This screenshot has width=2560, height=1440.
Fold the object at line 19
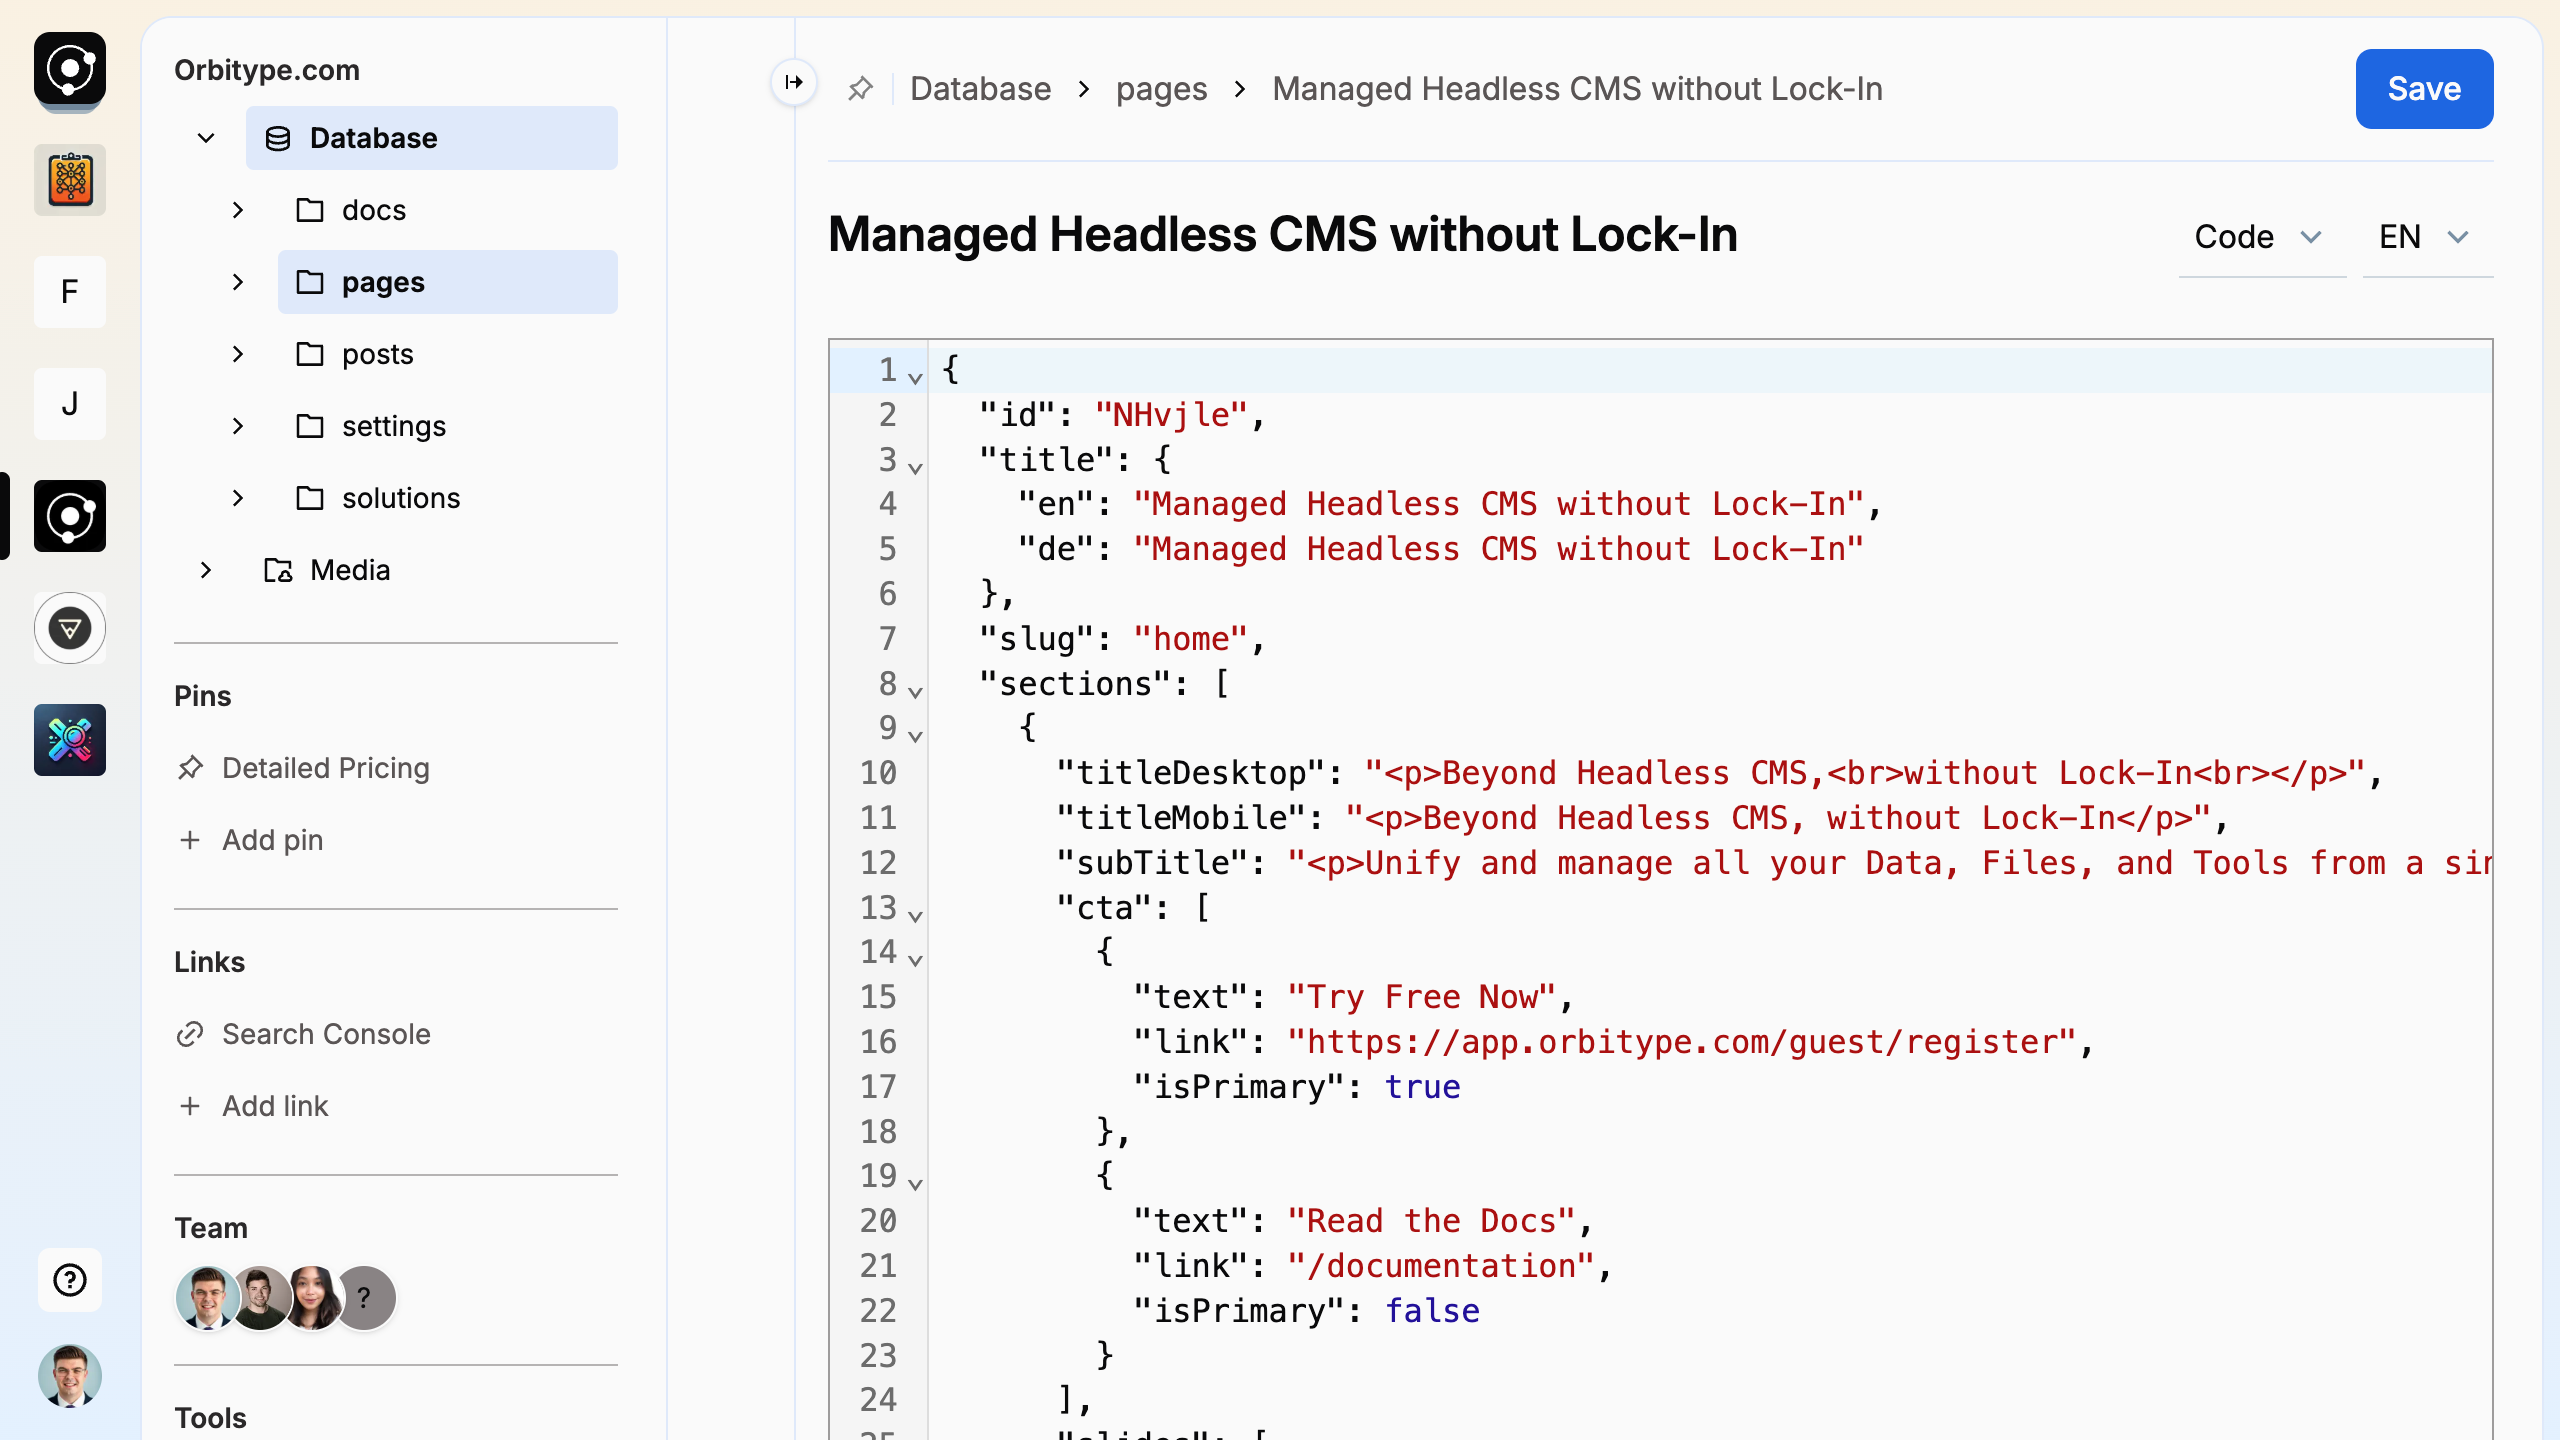point(915,1183)
